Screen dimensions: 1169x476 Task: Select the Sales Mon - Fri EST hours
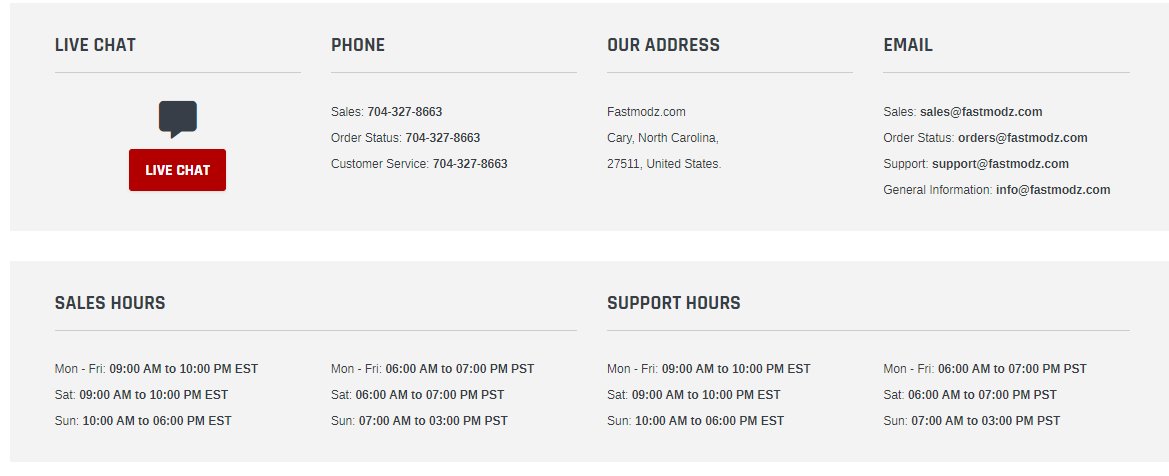click(157, 369)
